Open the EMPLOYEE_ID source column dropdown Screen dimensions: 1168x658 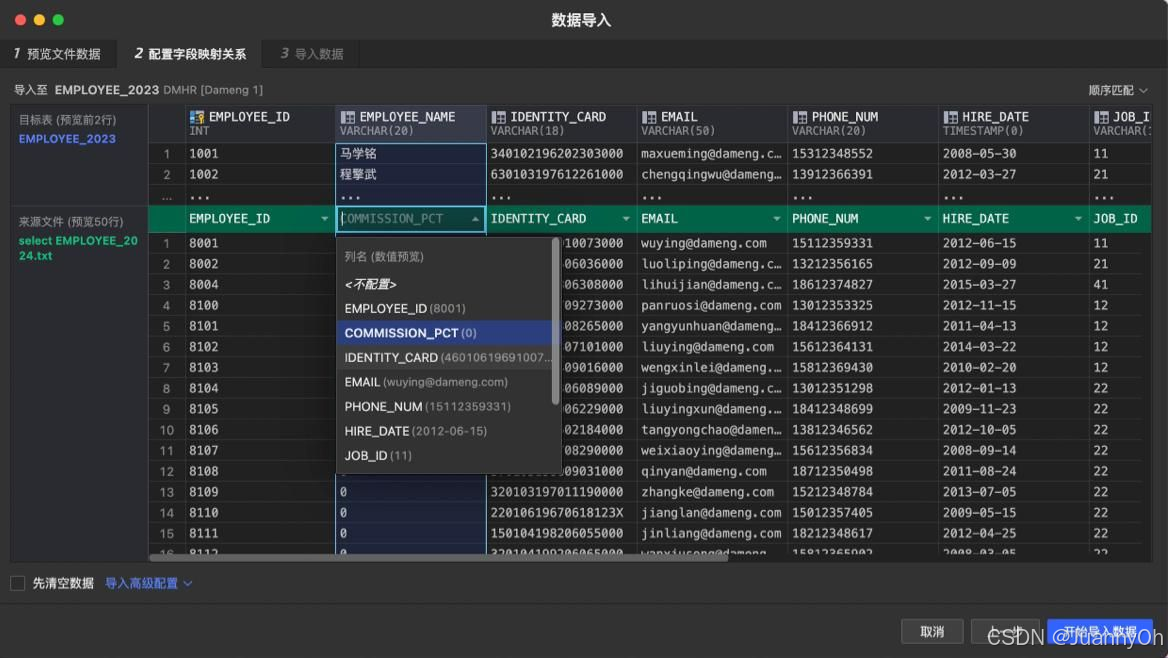click(324, 218)
